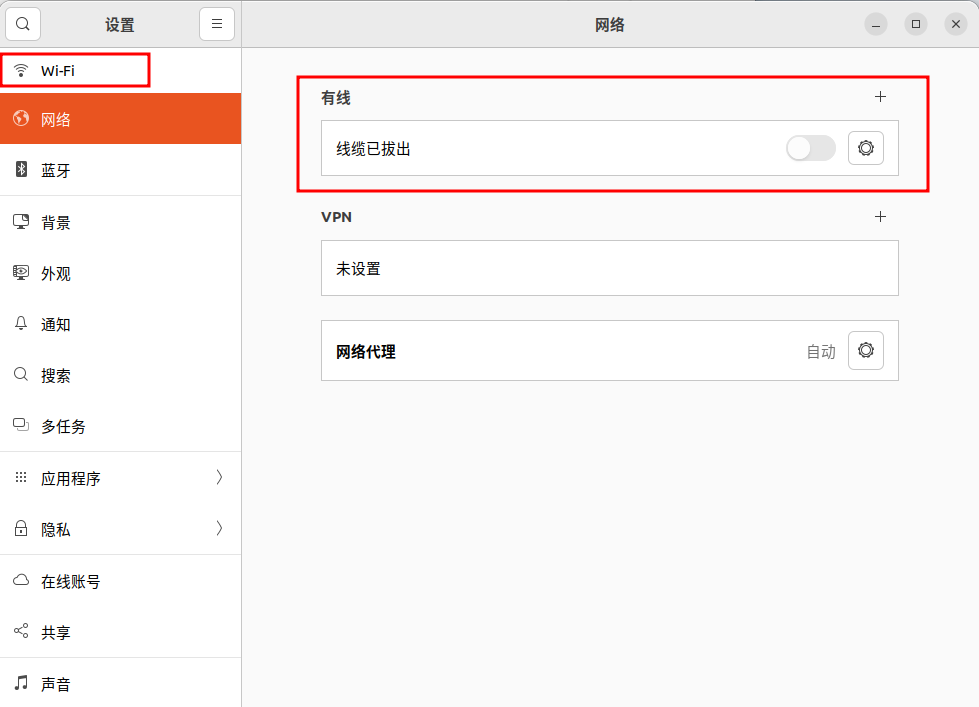Toggle the 线缆已拔出 wired switch

810,148
